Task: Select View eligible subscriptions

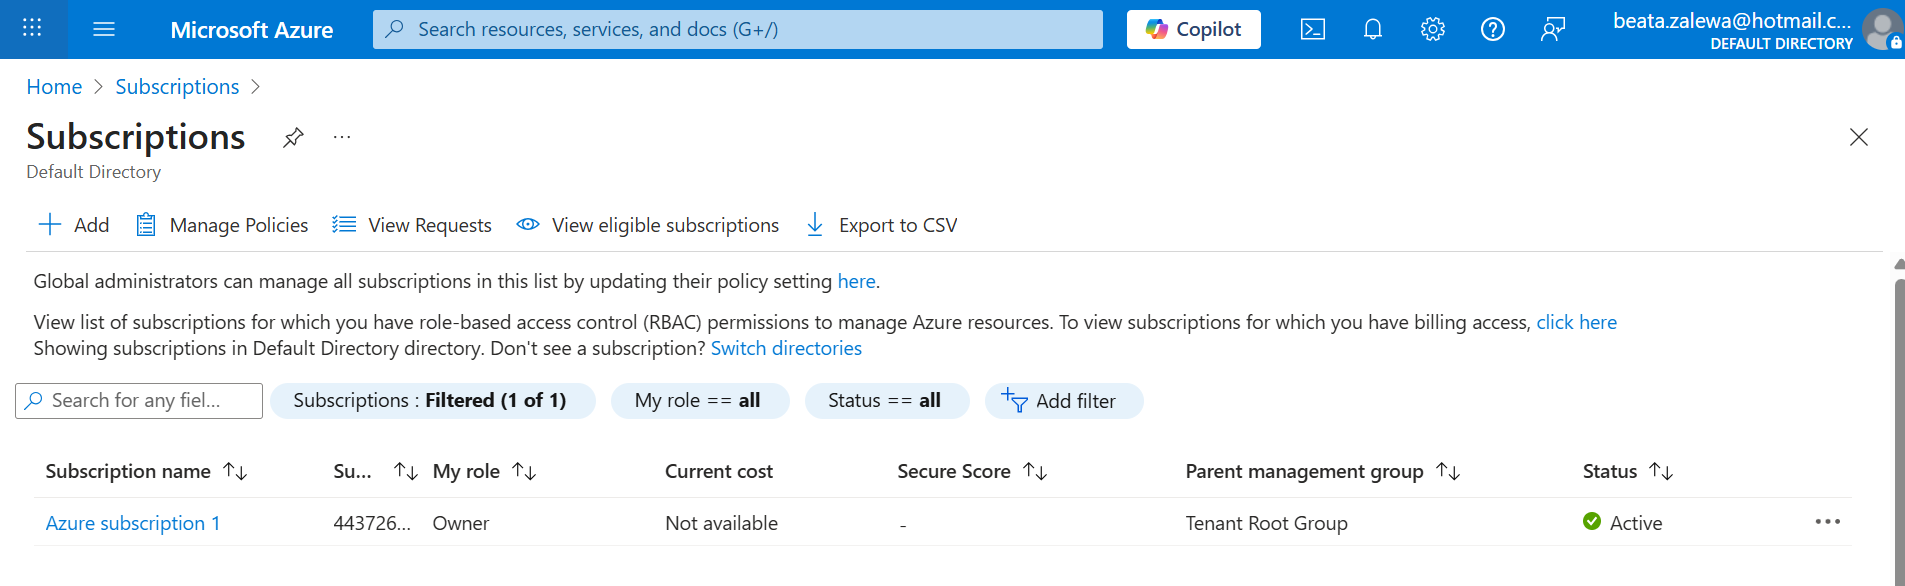Action: [x=648, y=225]
